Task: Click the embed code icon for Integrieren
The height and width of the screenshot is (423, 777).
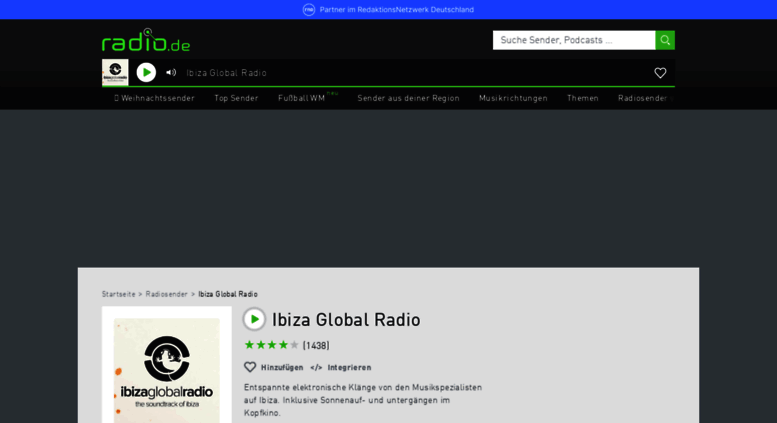Action: click(316, 368)
